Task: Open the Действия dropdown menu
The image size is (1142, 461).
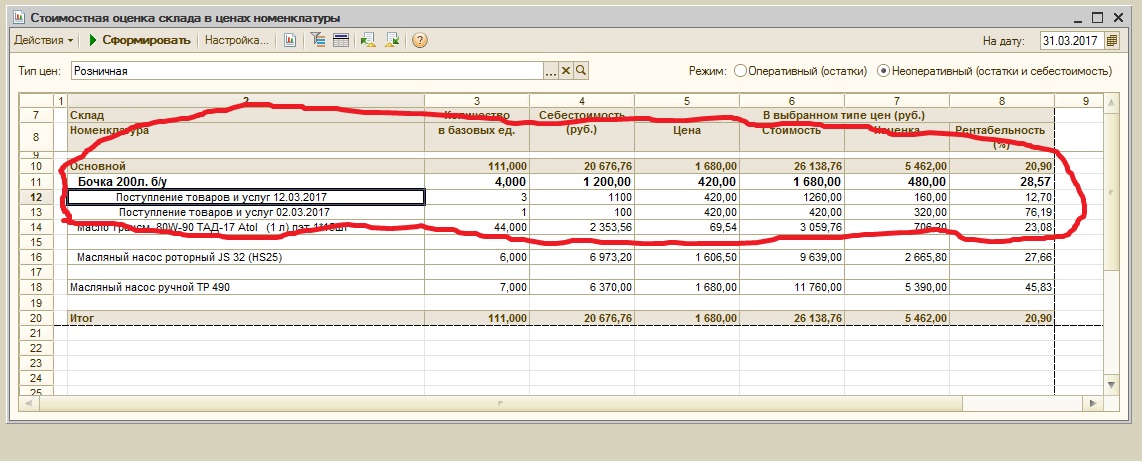Action: click(x=43, y=41)
